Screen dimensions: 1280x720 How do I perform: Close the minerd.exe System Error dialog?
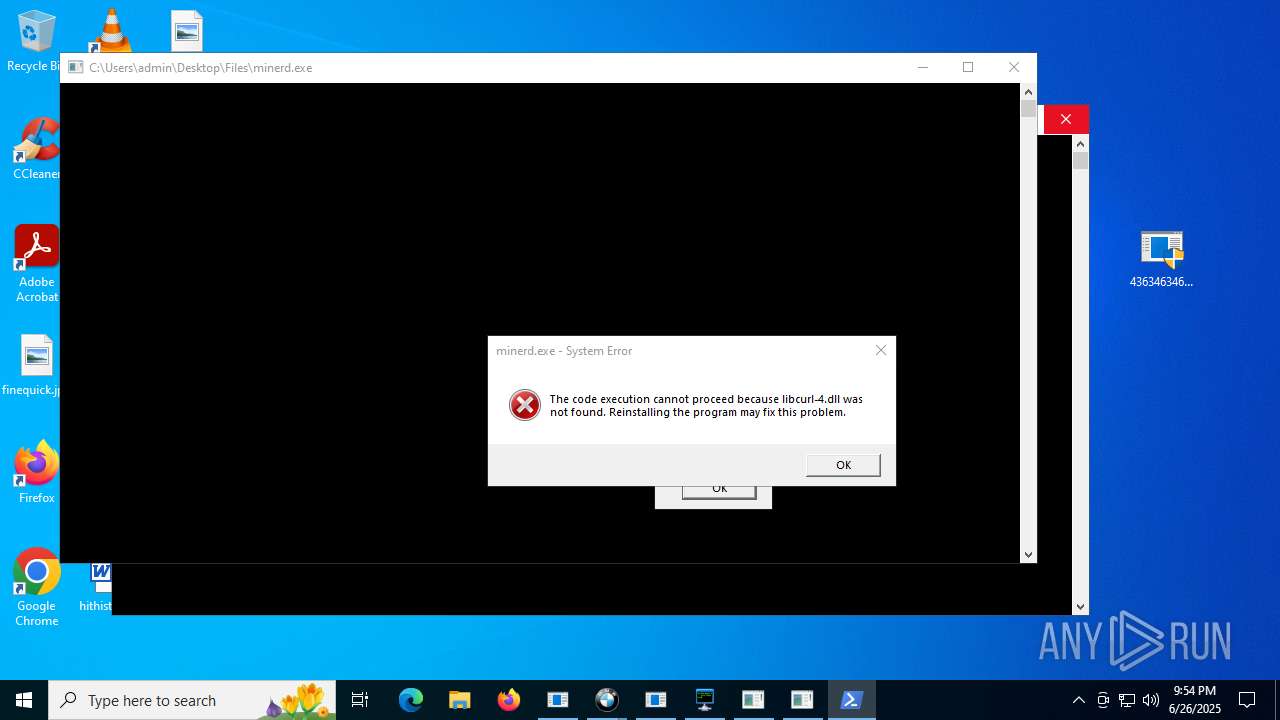(880, 350)
